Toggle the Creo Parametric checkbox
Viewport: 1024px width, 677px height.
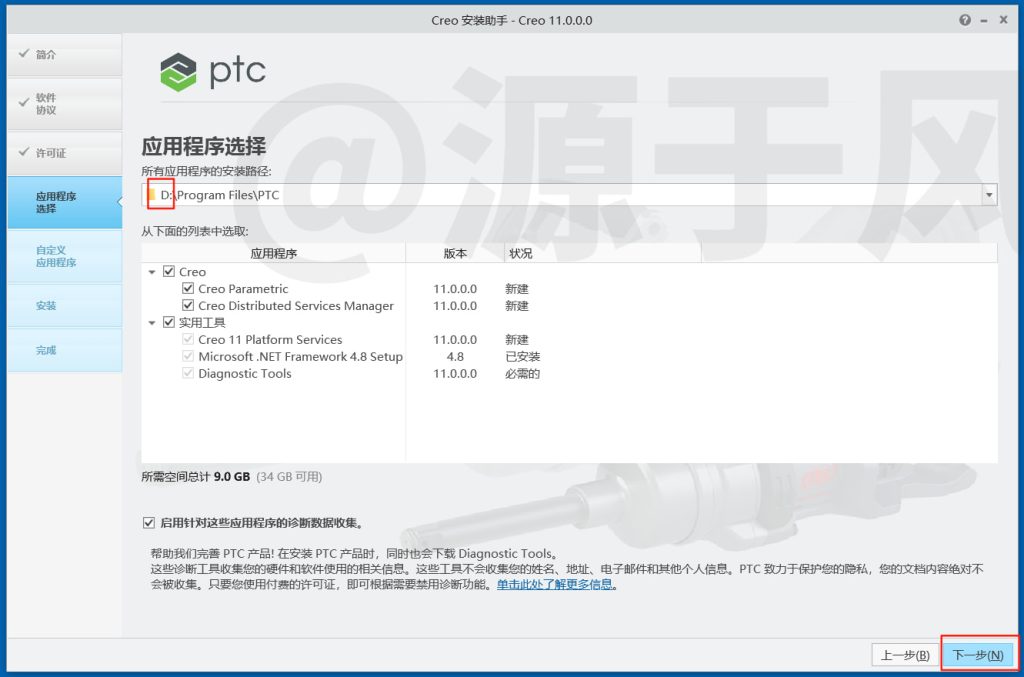[188, 288]
